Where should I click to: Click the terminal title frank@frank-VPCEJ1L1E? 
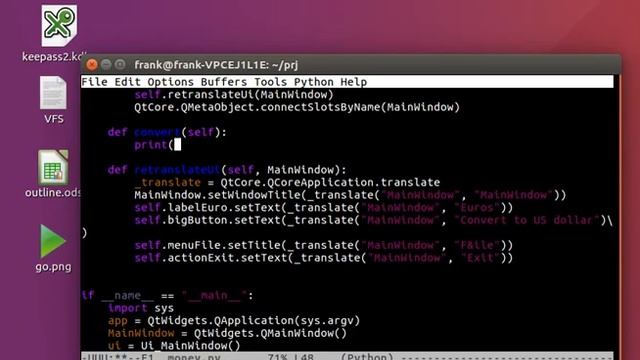pyautogui.click(x=216, y=65)
